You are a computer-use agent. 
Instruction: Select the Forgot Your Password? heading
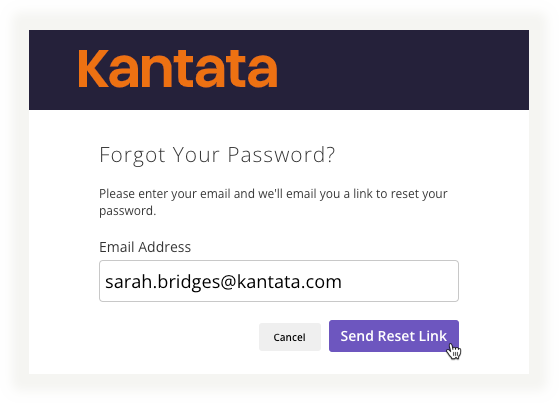(x=217, y=155)
